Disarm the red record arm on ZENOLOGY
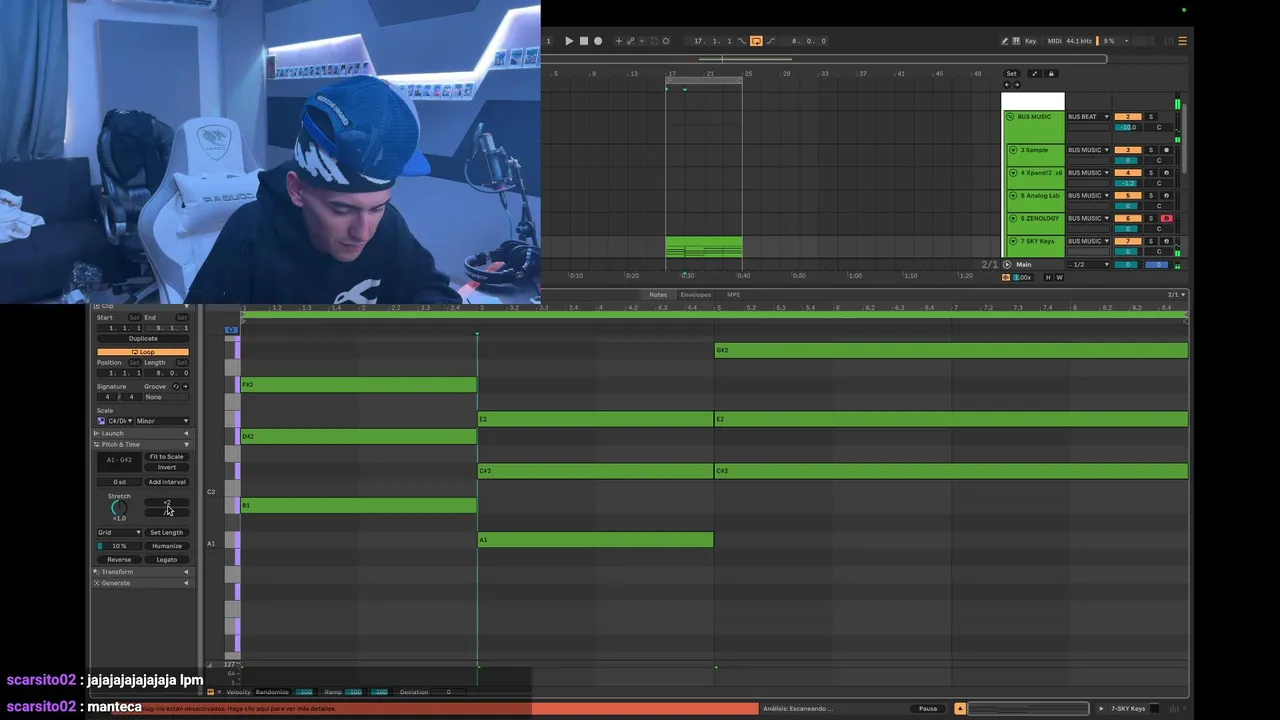This screenshot has height=720, width=1280. [x=1166, y=218]
